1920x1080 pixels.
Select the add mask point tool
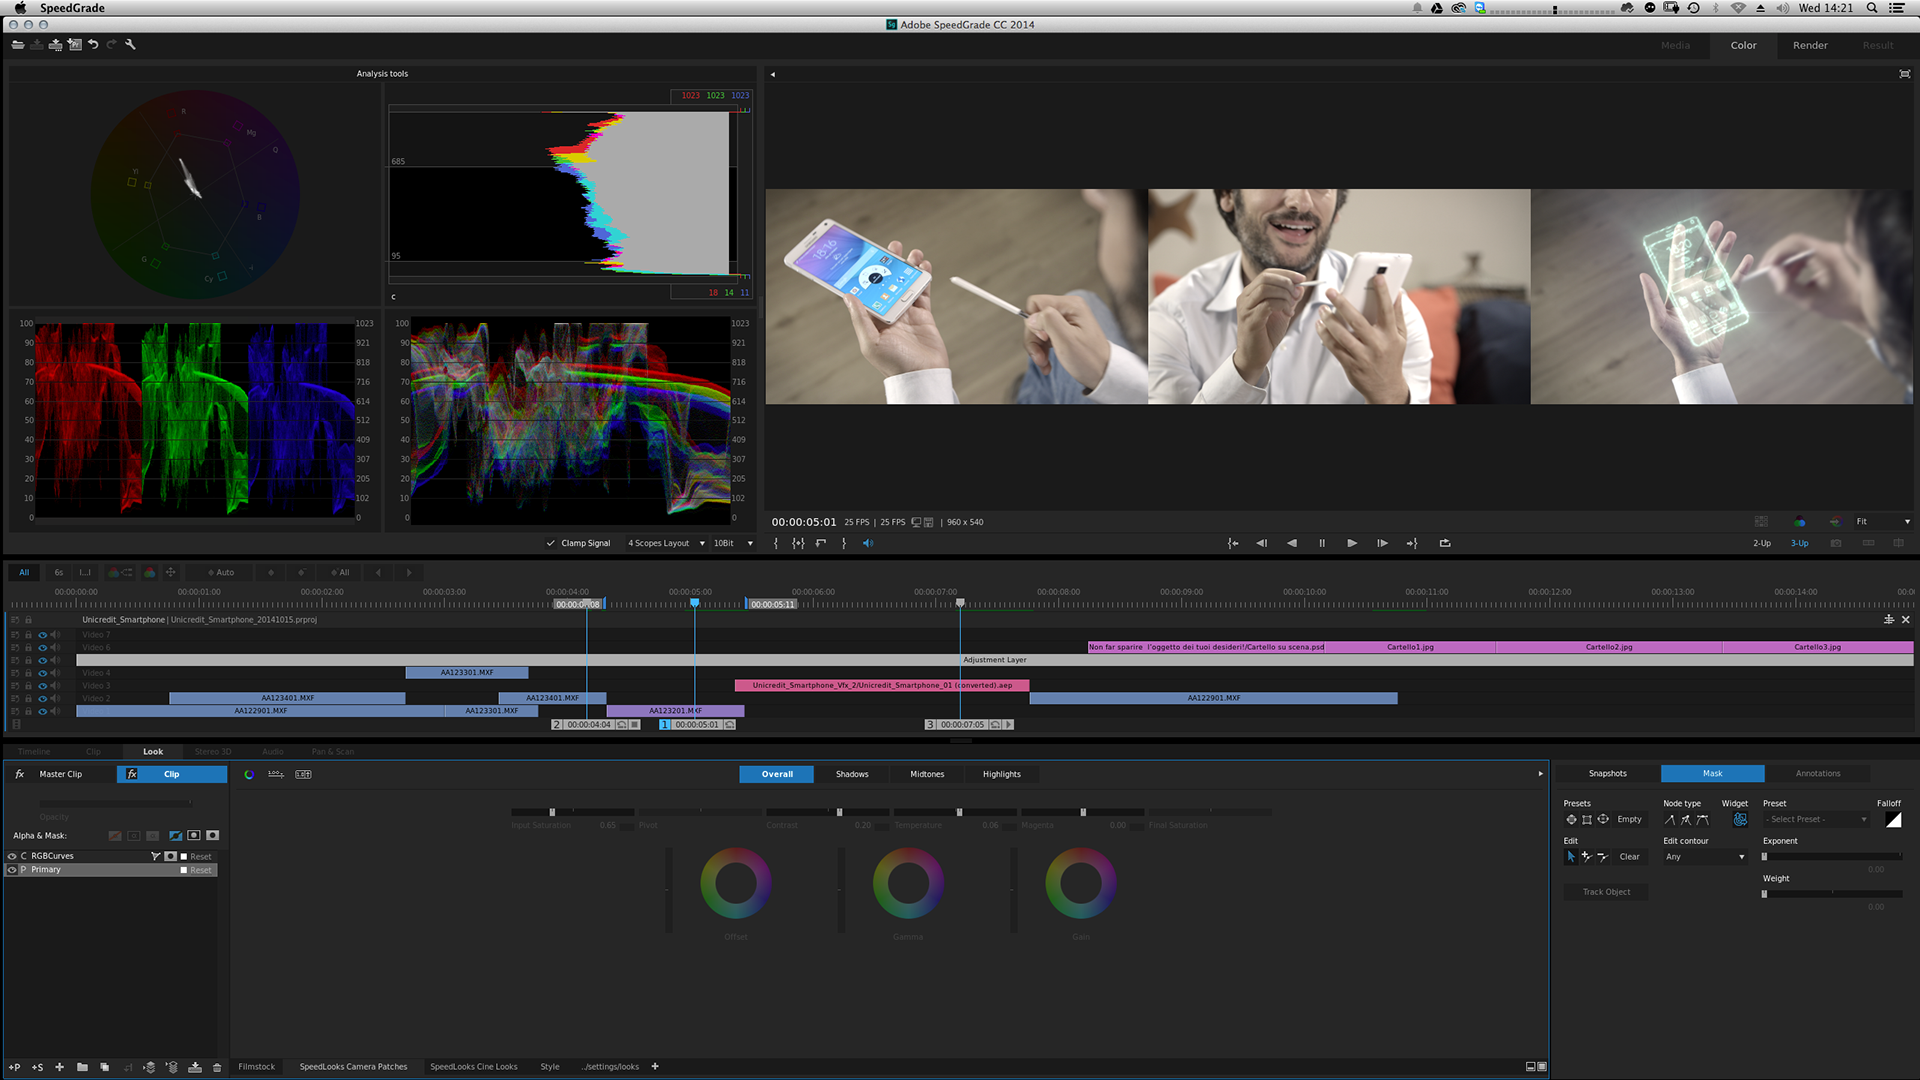1587,857
